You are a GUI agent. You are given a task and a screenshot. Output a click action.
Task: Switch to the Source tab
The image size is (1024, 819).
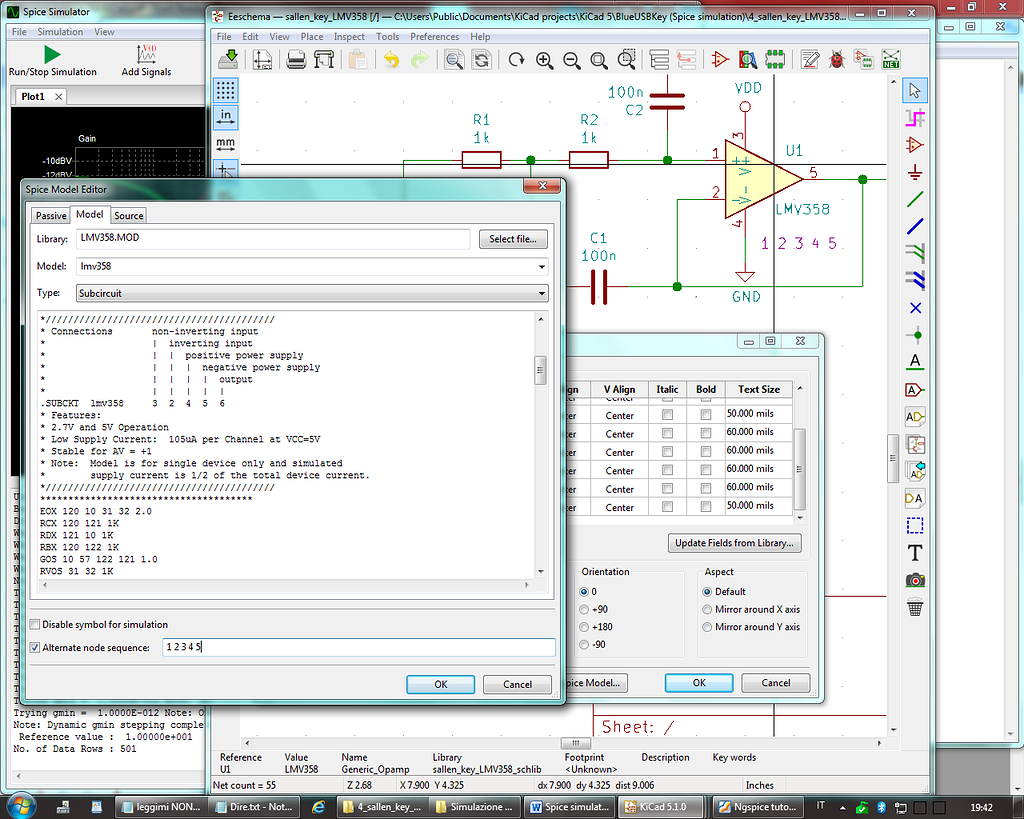pos(128,215)
